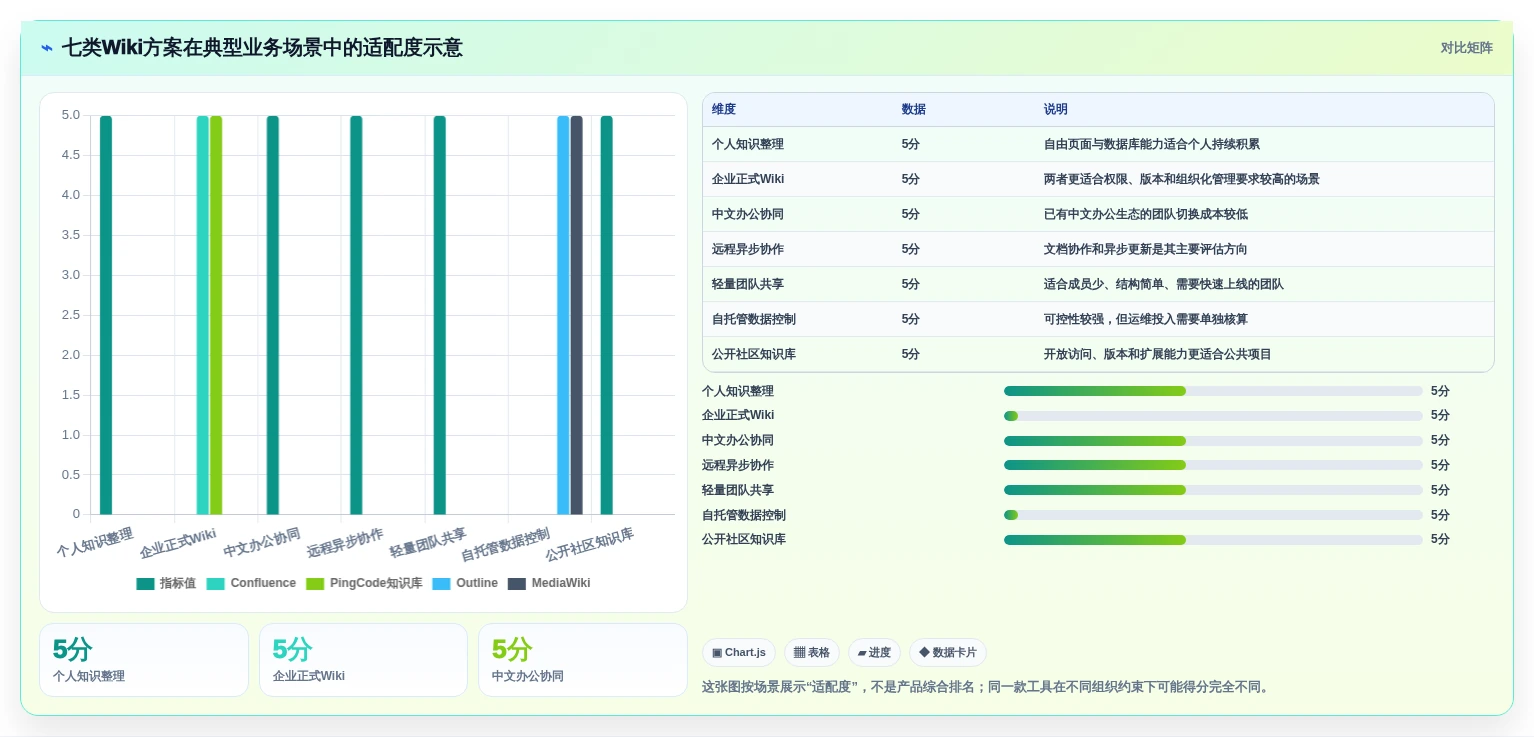1534x737 pixels.
Task: Click the MediaWiki bar in chart
Action: pyautogui.click(x=576, y=315)
